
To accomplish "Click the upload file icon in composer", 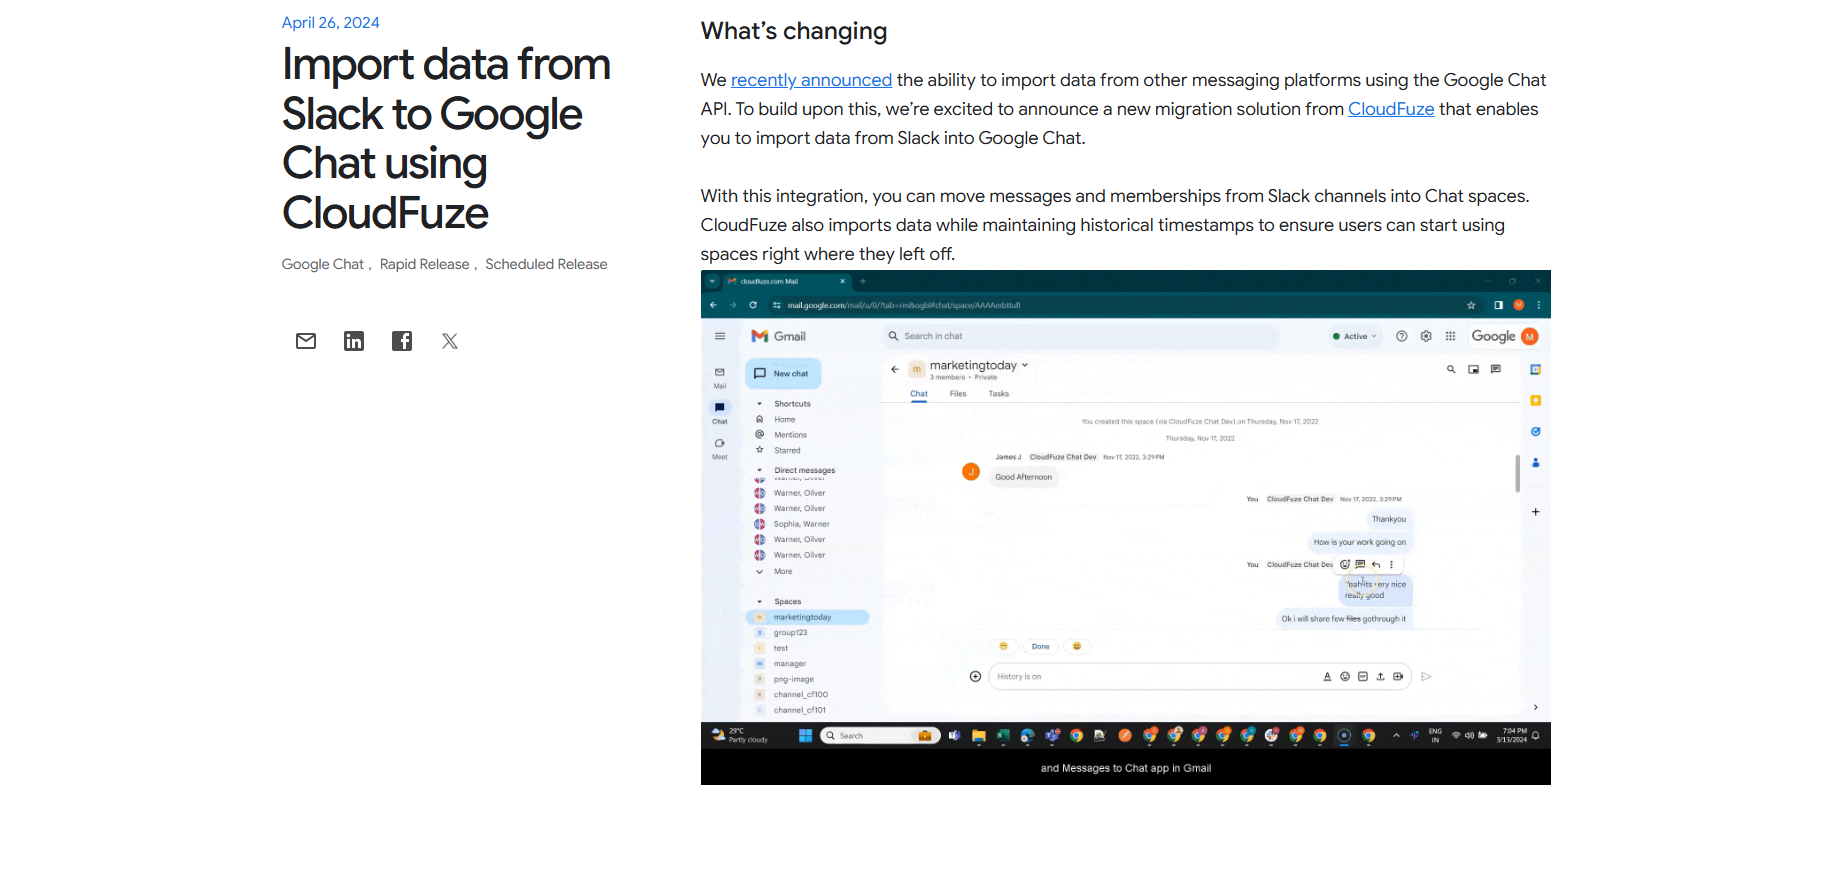I will [1380, 677].
